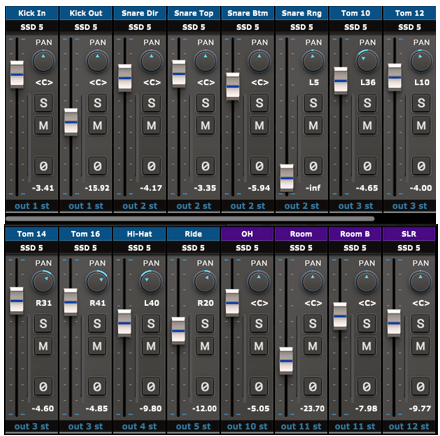This screenshot has width=440, height=436.
Task: Invert phase on OH channel
Action: pyautogui.click(x=259, y=386)
